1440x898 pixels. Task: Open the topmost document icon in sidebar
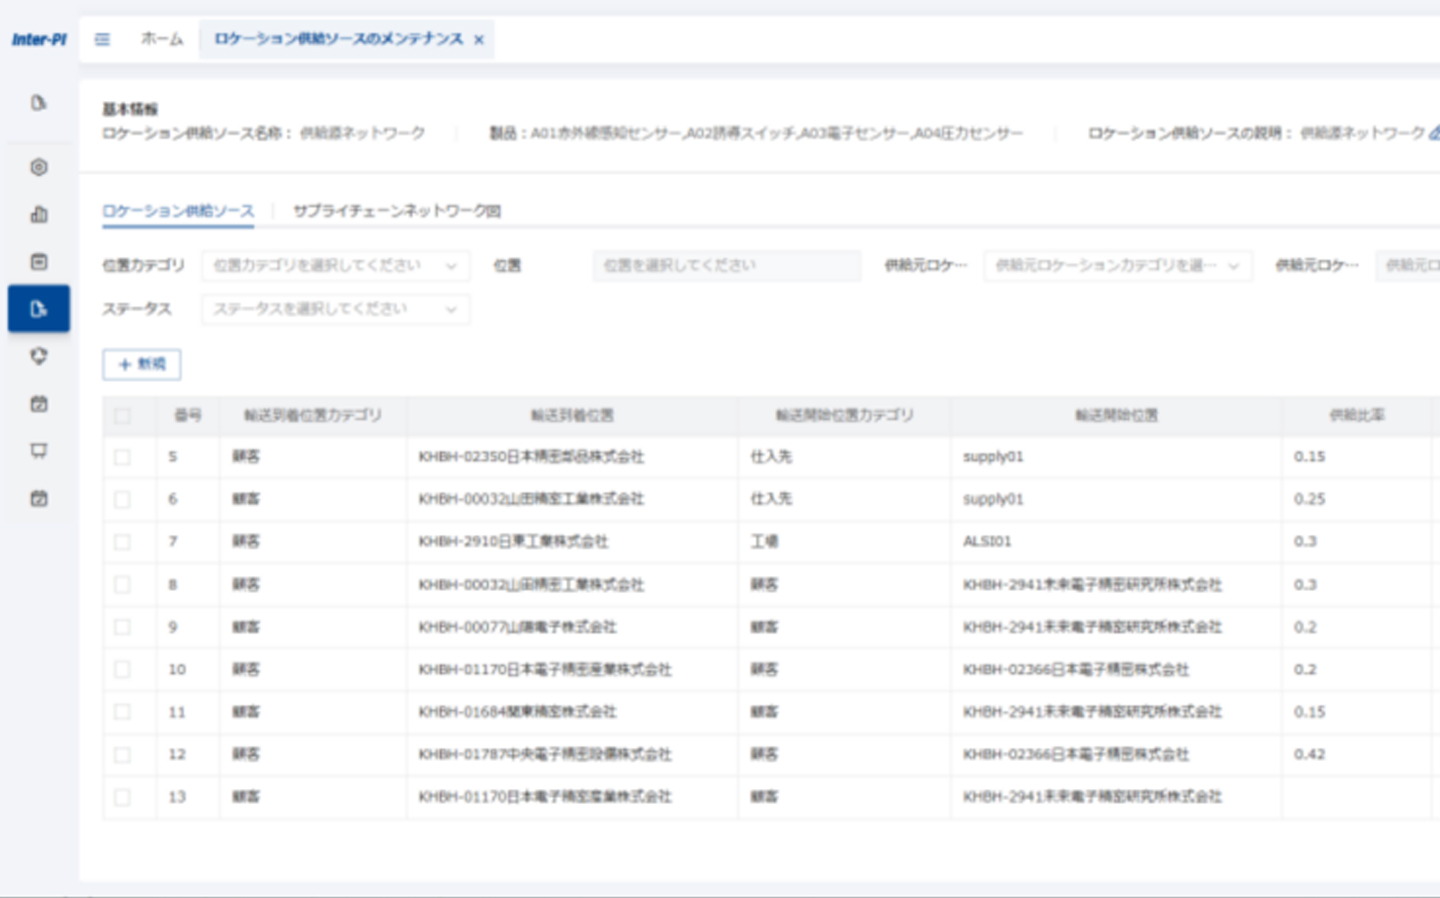[x=39, y=103]
